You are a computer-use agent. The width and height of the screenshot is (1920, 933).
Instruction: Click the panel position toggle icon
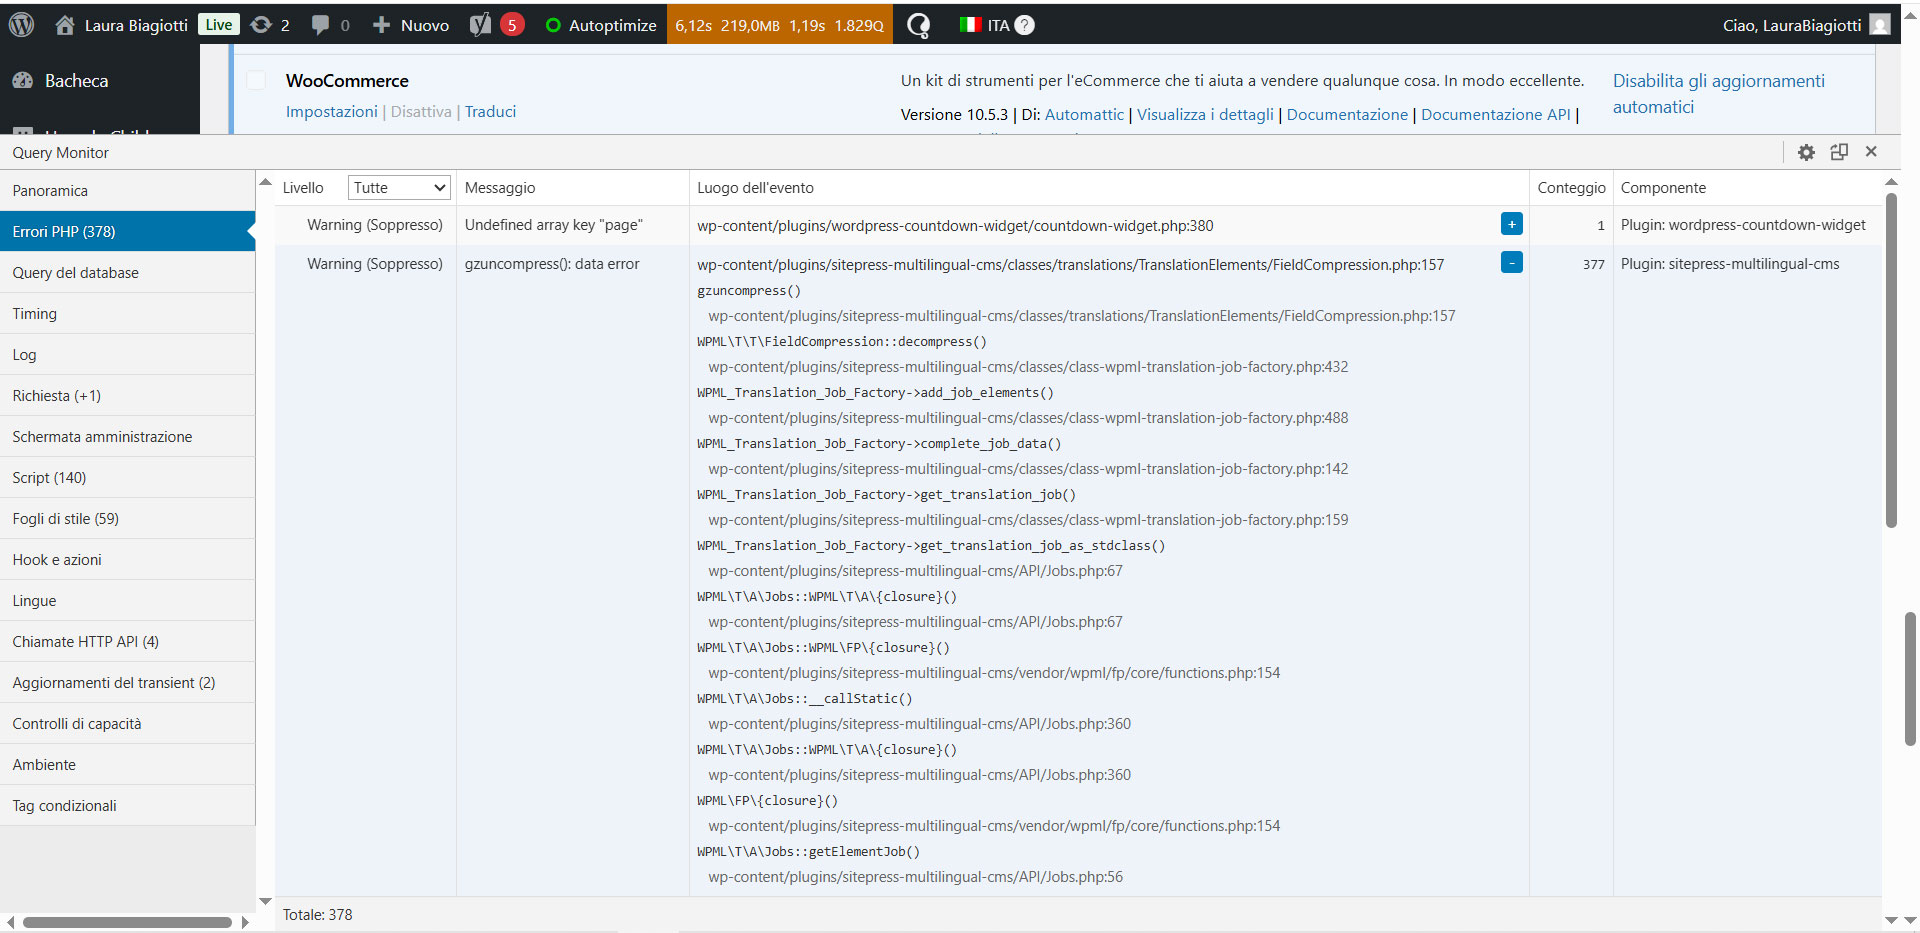tap(1839, 152)
